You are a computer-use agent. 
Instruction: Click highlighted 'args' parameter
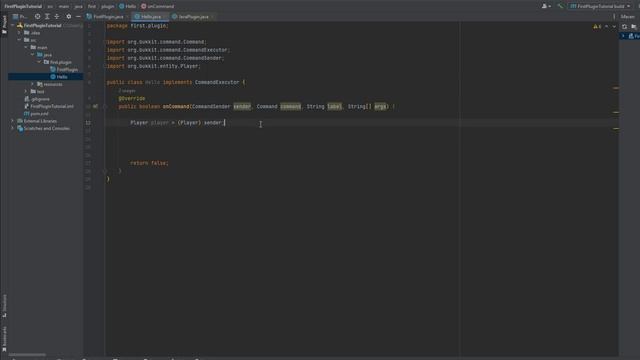(380, 107)
